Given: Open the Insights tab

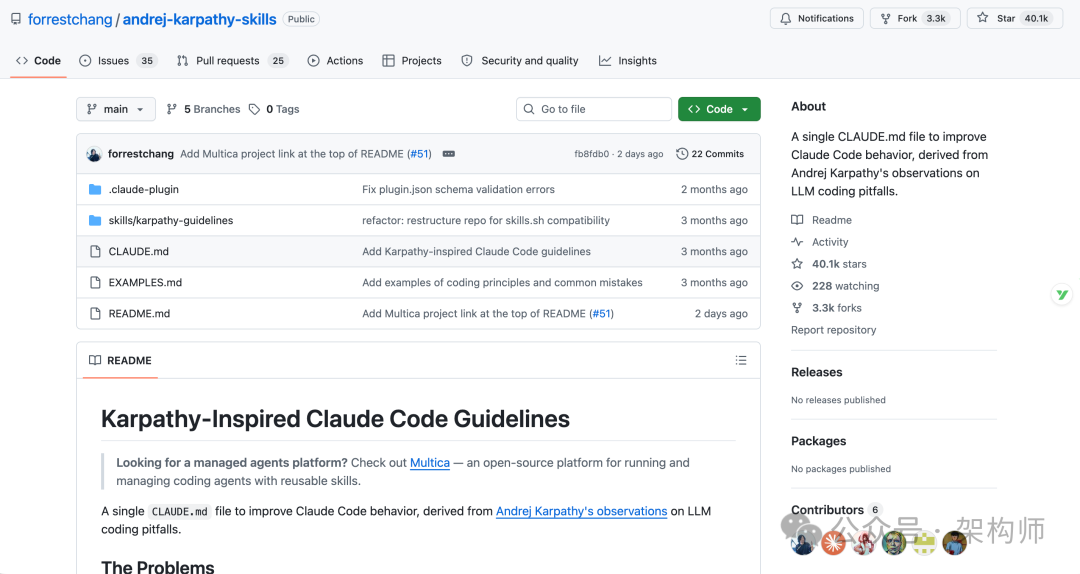Looking at the screenshot, I should (x=627, y=61).
